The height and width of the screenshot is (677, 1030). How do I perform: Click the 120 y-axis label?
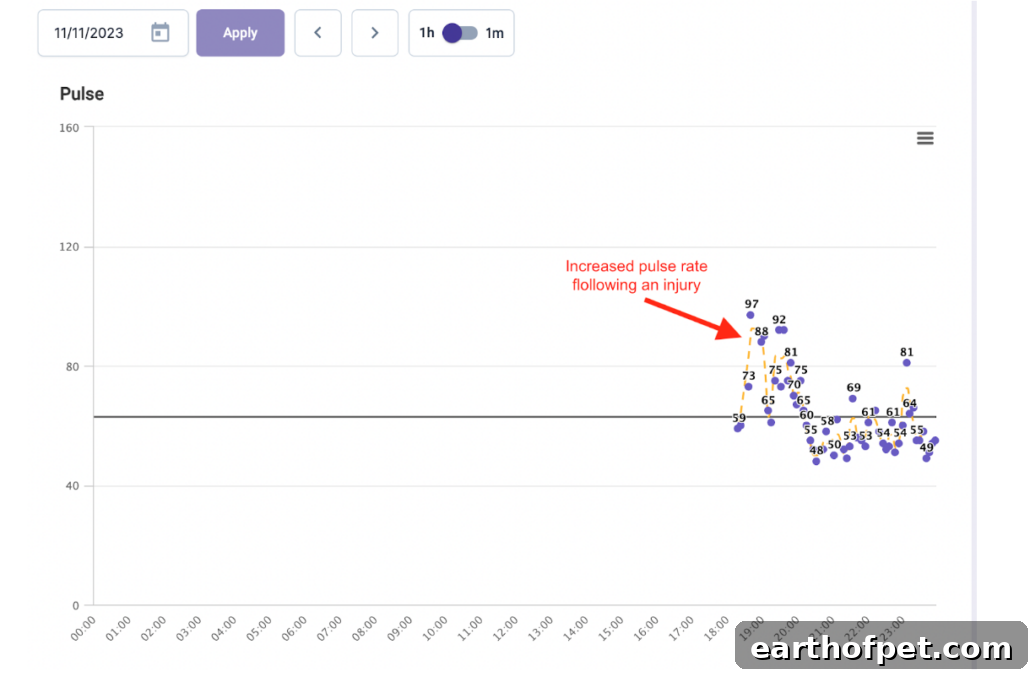pyautogui.click(x=69, y=247)
